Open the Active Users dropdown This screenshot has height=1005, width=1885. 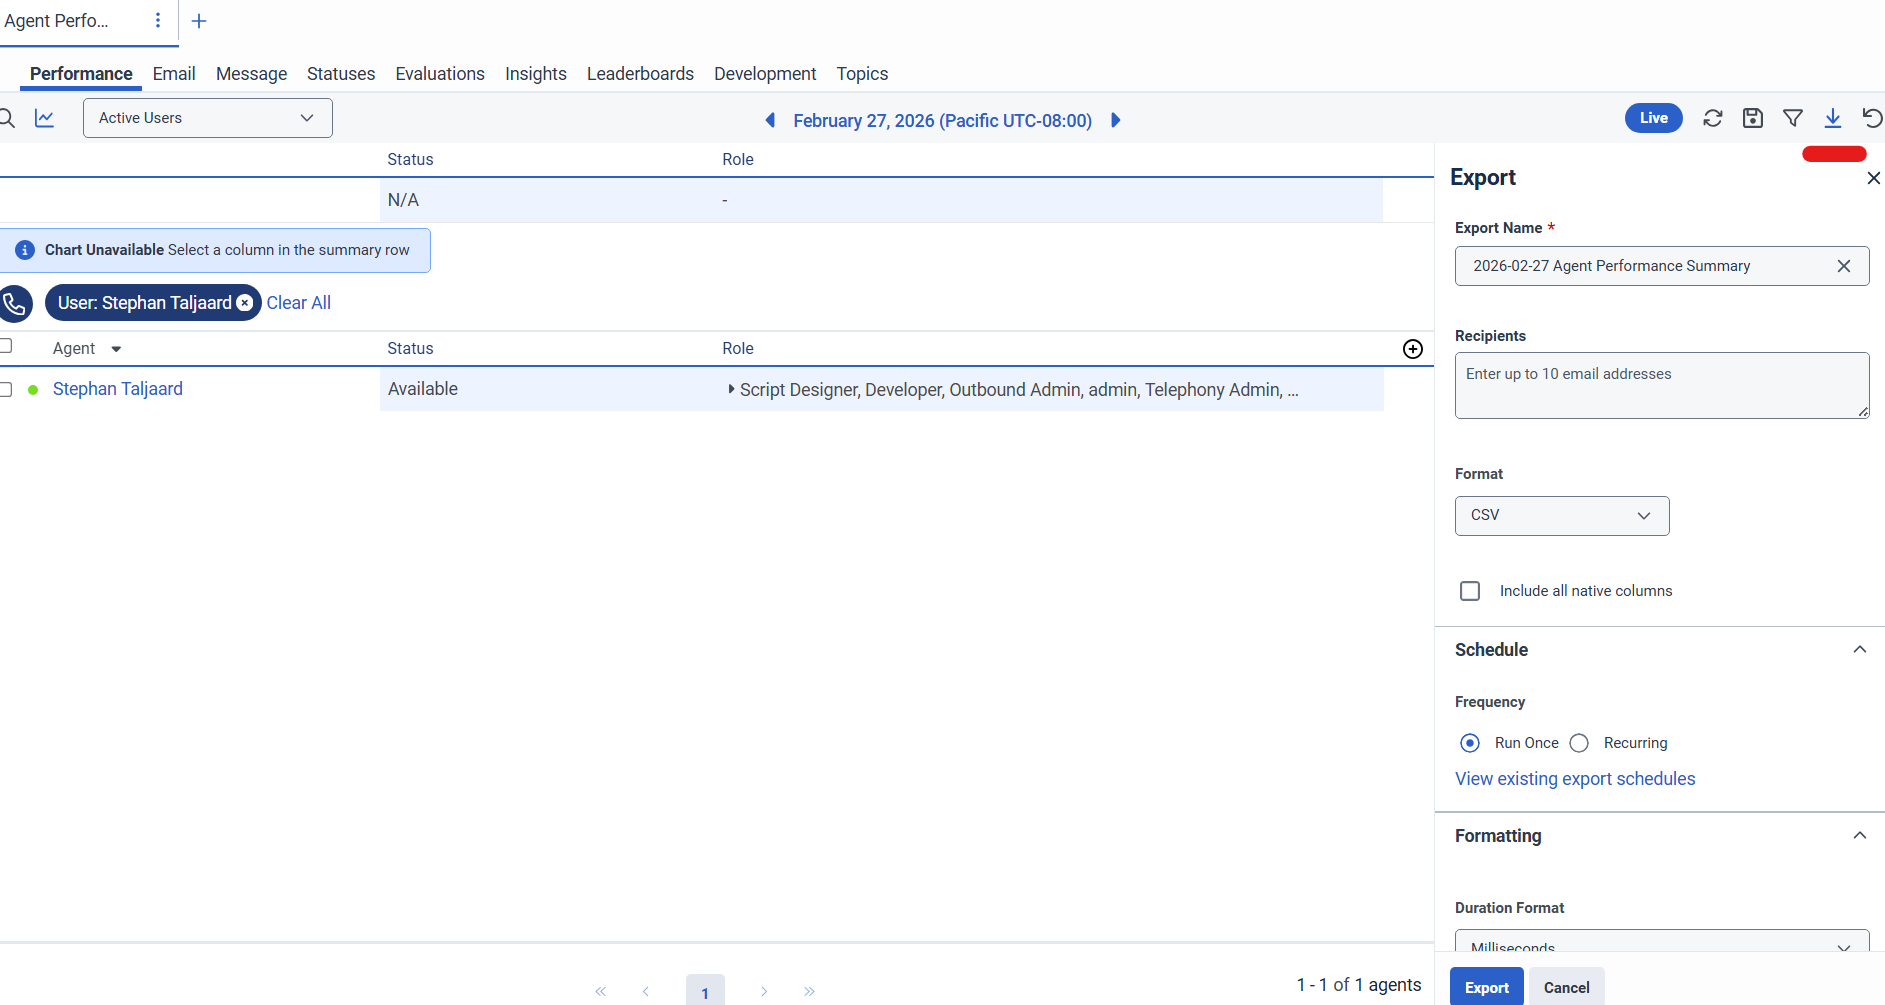(207, 118)
